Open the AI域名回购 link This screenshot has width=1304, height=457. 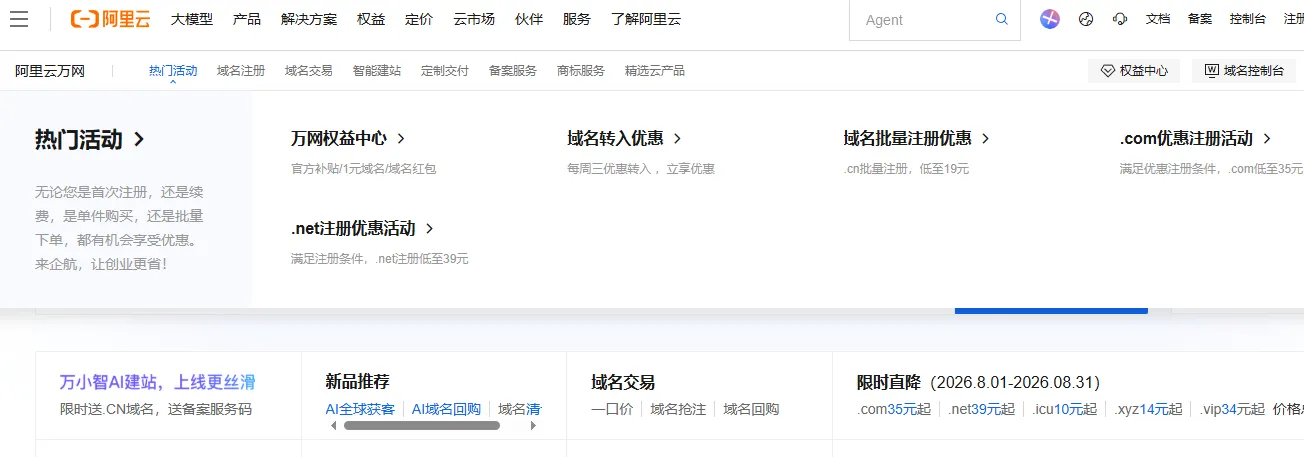[446, 409]
